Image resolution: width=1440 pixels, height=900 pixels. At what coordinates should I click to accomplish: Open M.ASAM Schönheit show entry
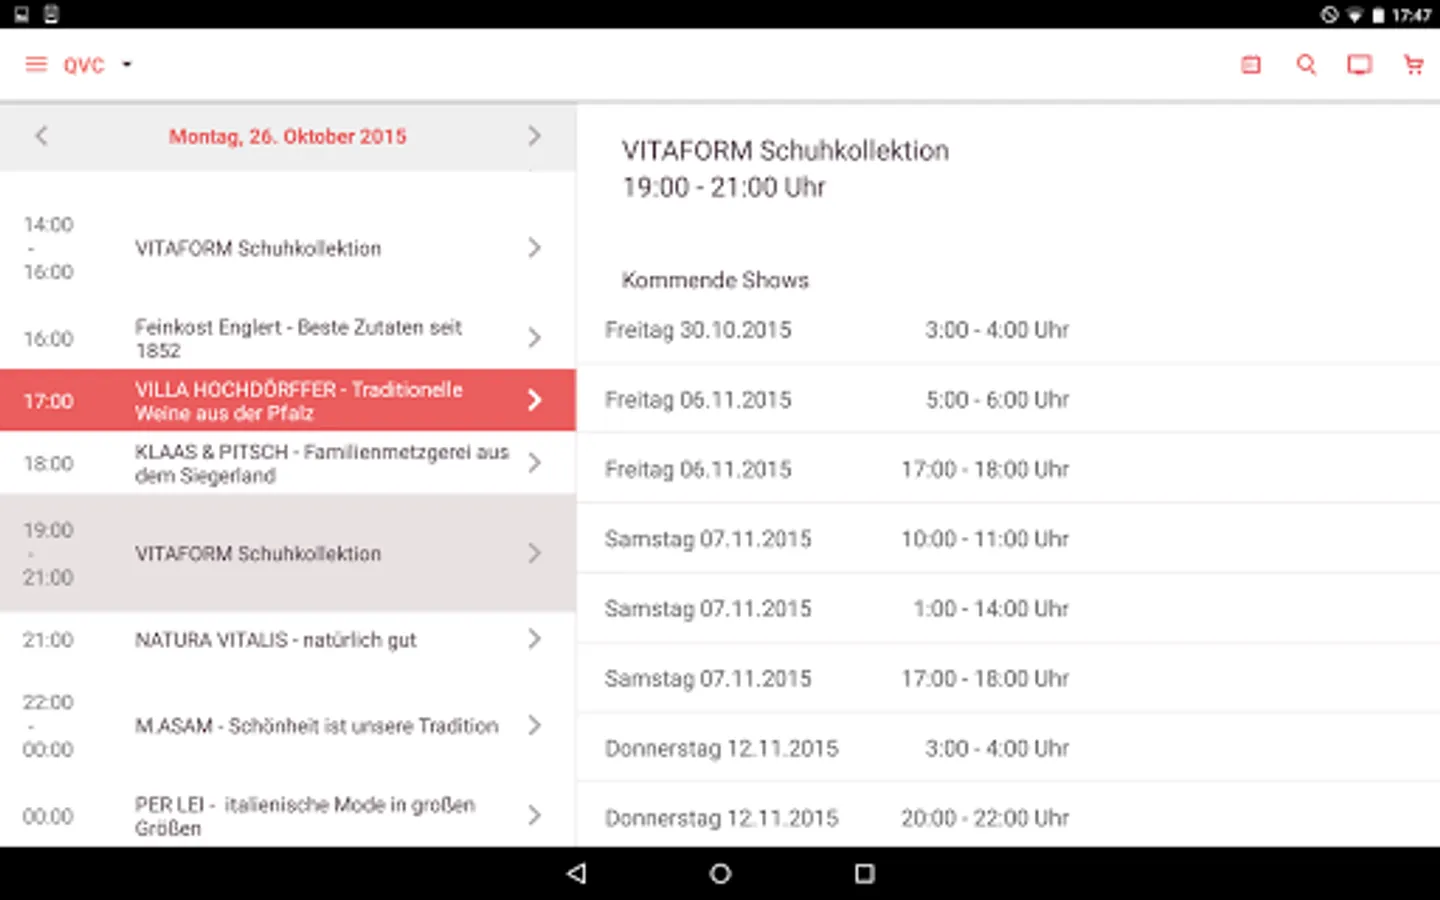pos(288,726)
